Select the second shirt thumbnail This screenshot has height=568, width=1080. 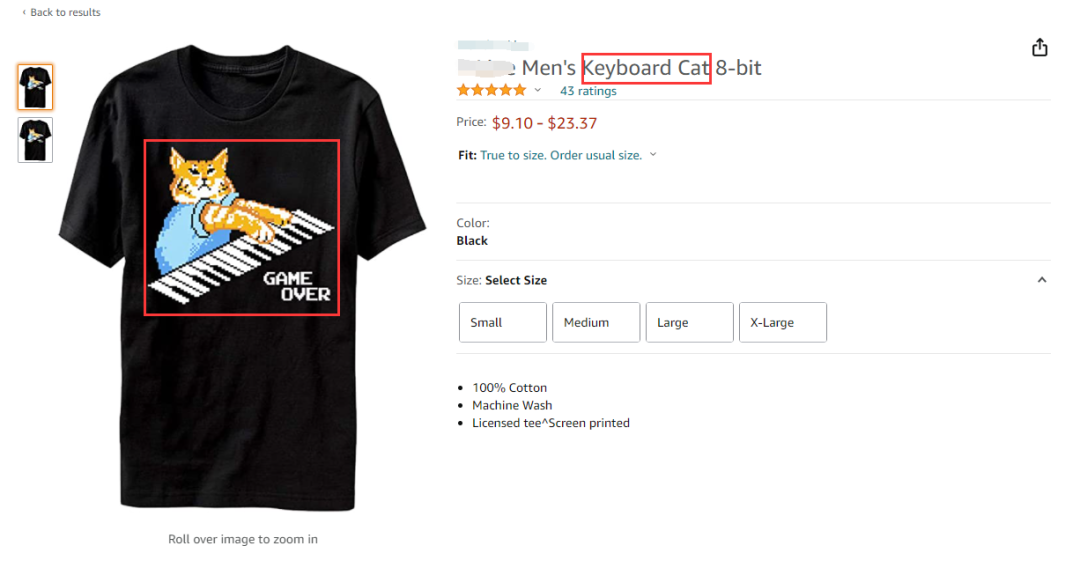[x=35, y=140]
